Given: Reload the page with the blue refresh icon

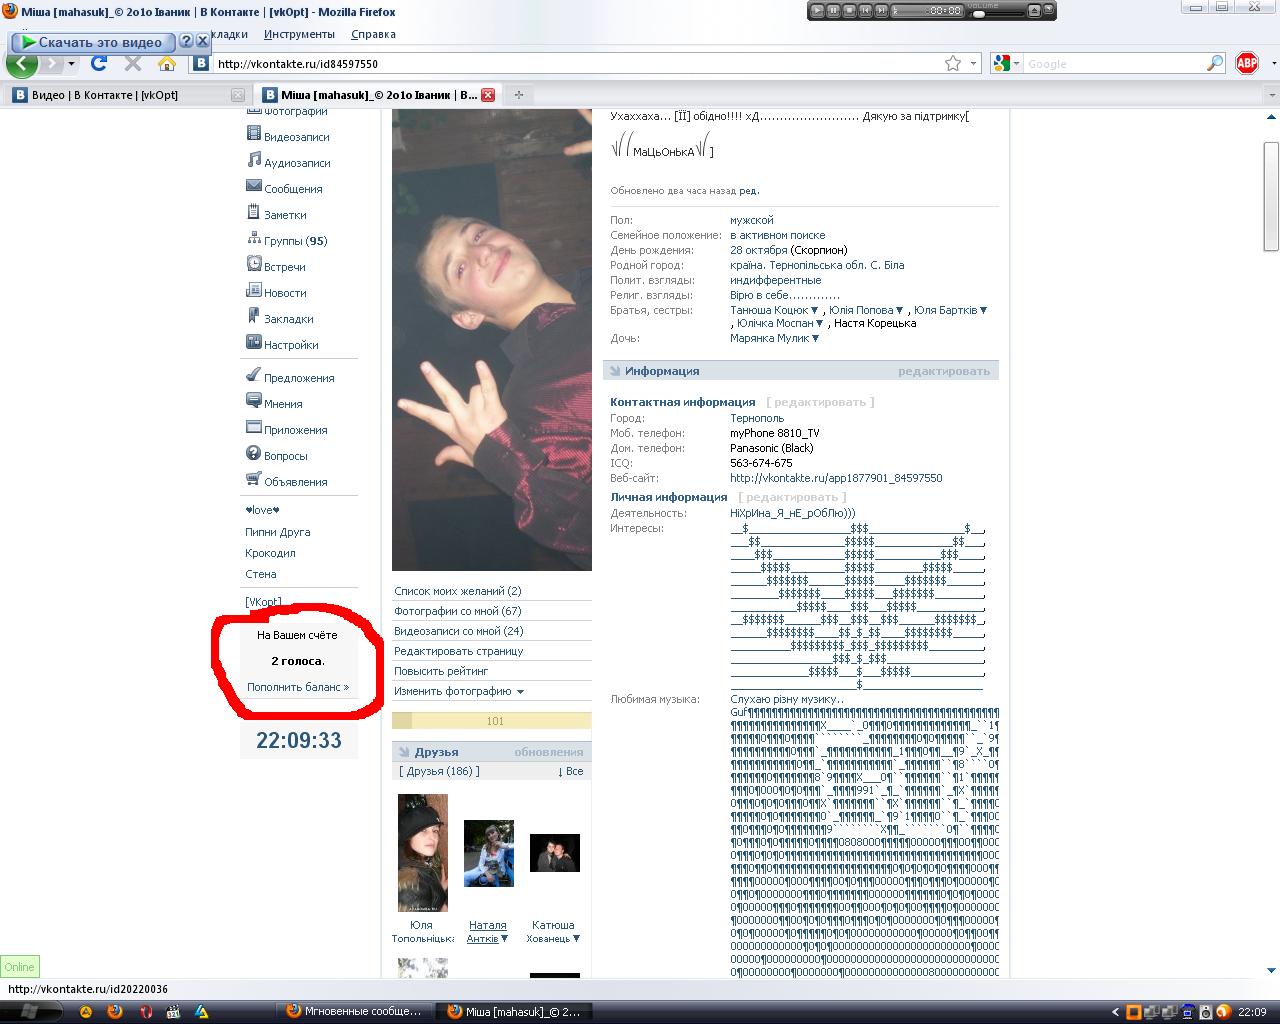Looking at the screenshot, I should [99, 63].
